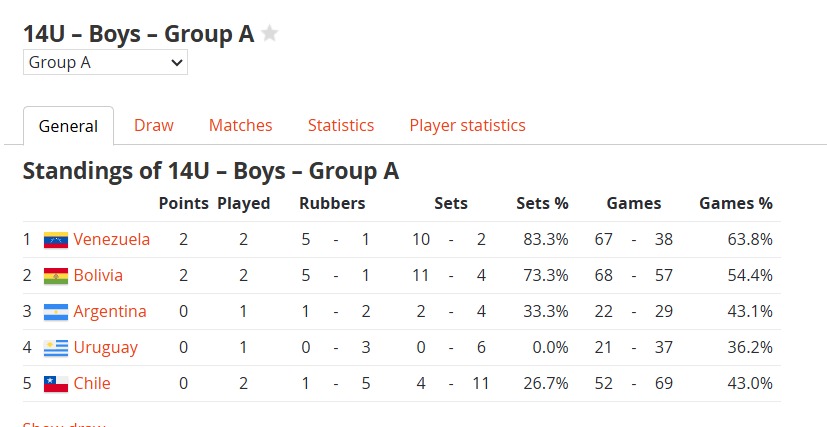The height and width of the screenshot is (427, 827).
Task: Click the Uruguay flag icon
Action: [56, 348]
